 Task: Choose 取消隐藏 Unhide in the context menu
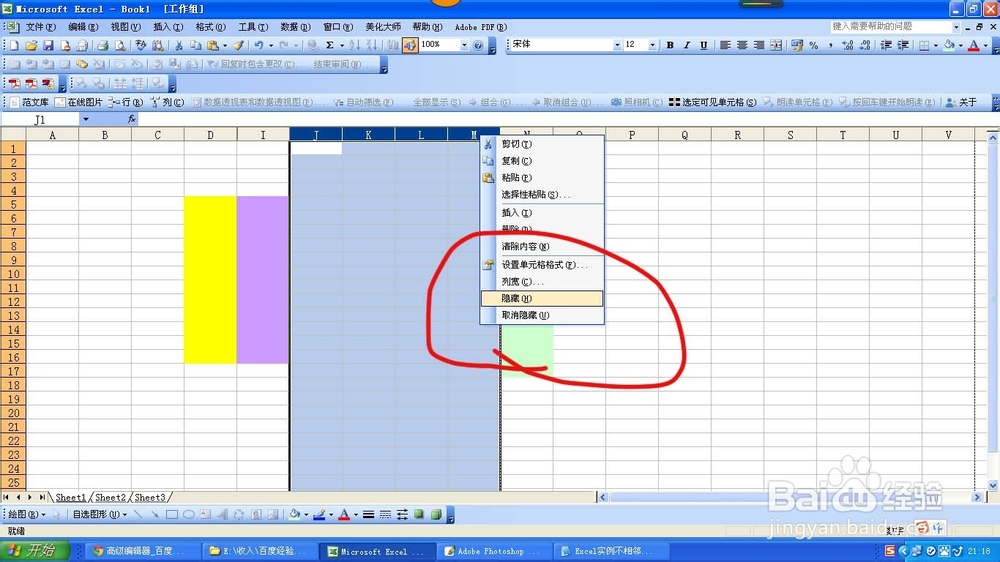point(541,315)
